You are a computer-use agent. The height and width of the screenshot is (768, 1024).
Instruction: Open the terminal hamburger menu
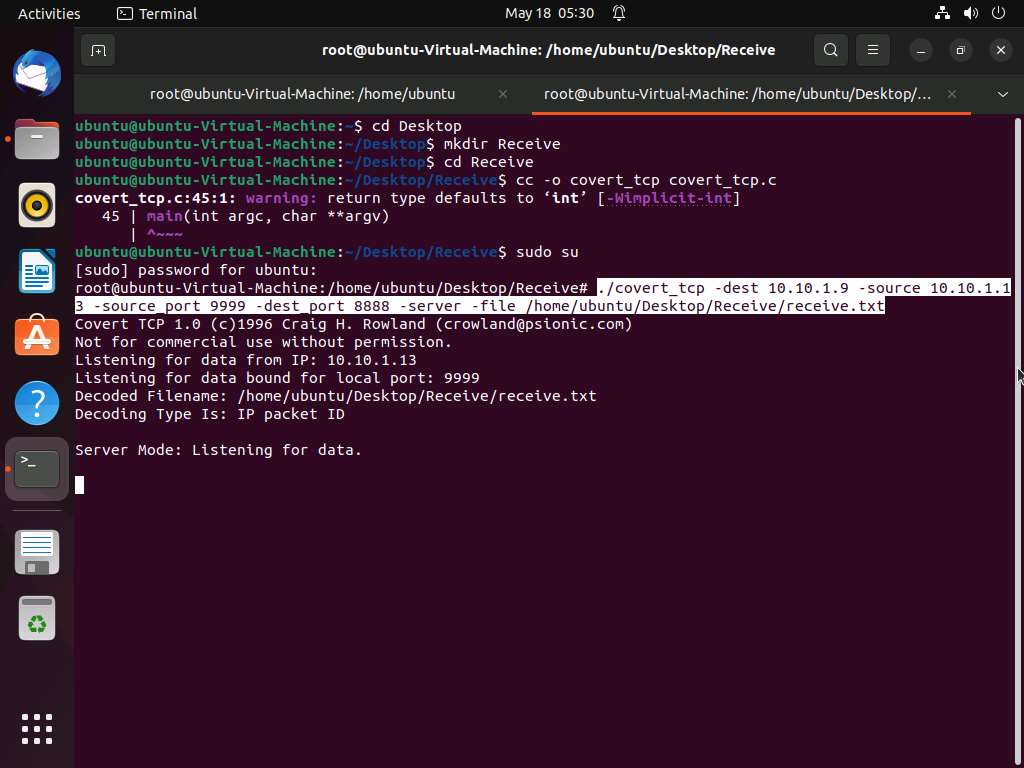point(873,50)
